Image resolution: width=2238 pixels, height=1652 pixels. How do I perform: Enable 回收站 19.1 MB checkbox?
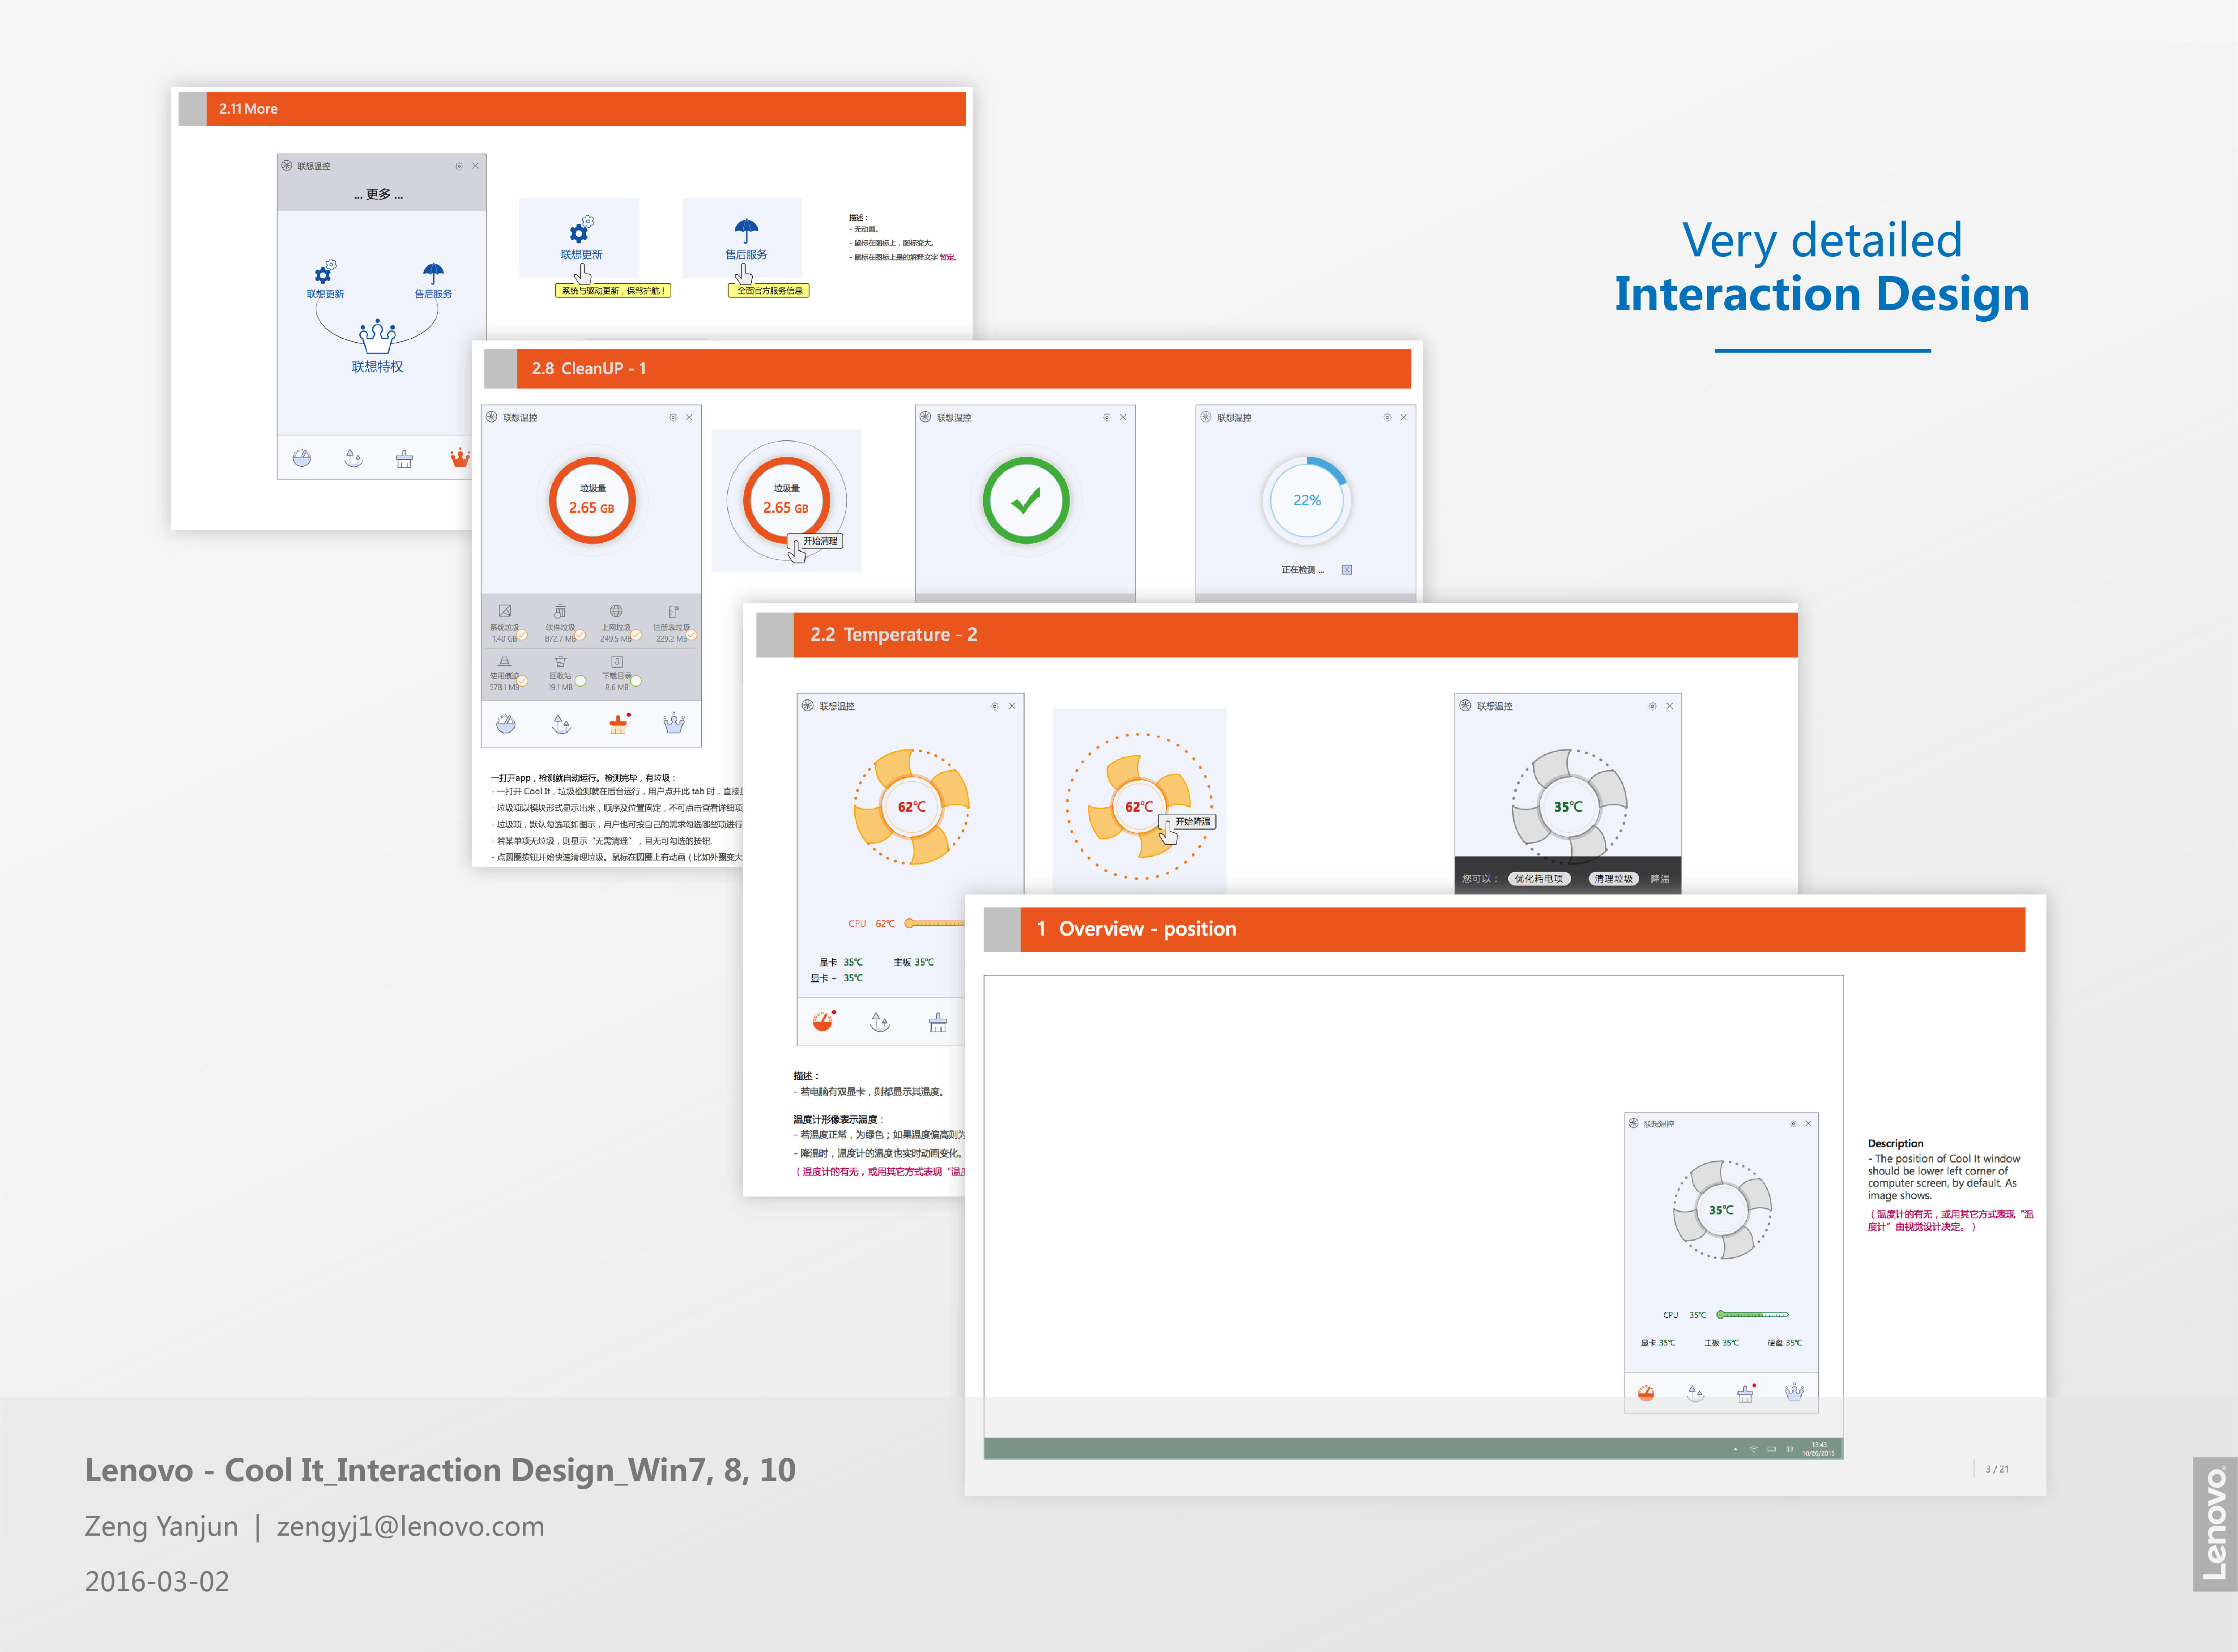580,681
